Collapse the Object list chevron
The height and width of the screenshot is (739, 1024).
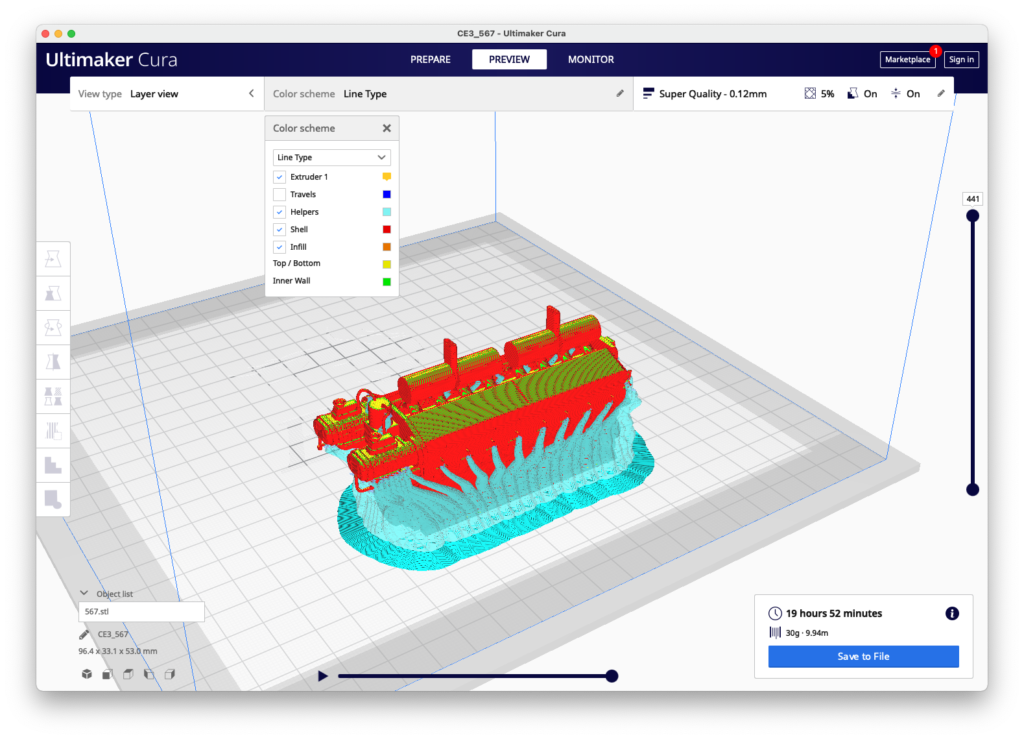[84, 593]
